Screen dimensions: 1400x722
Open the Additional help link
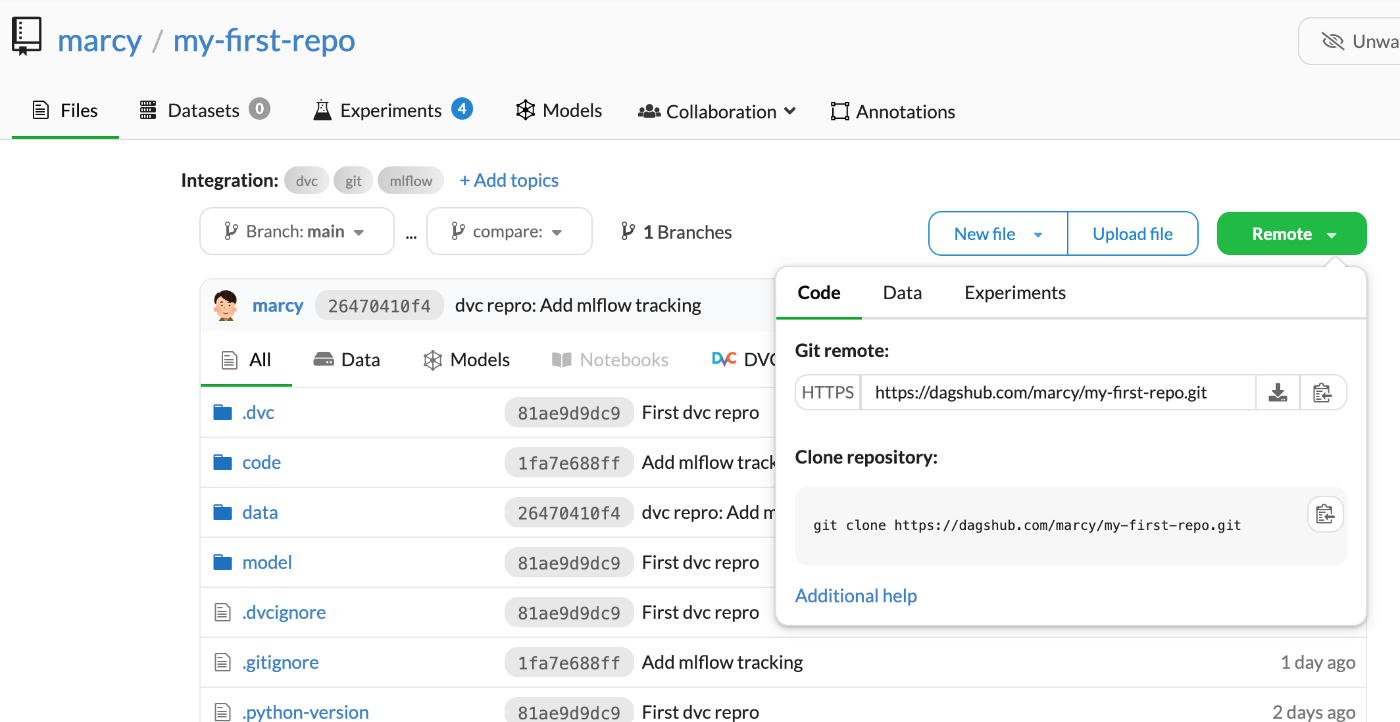point(856,596)
